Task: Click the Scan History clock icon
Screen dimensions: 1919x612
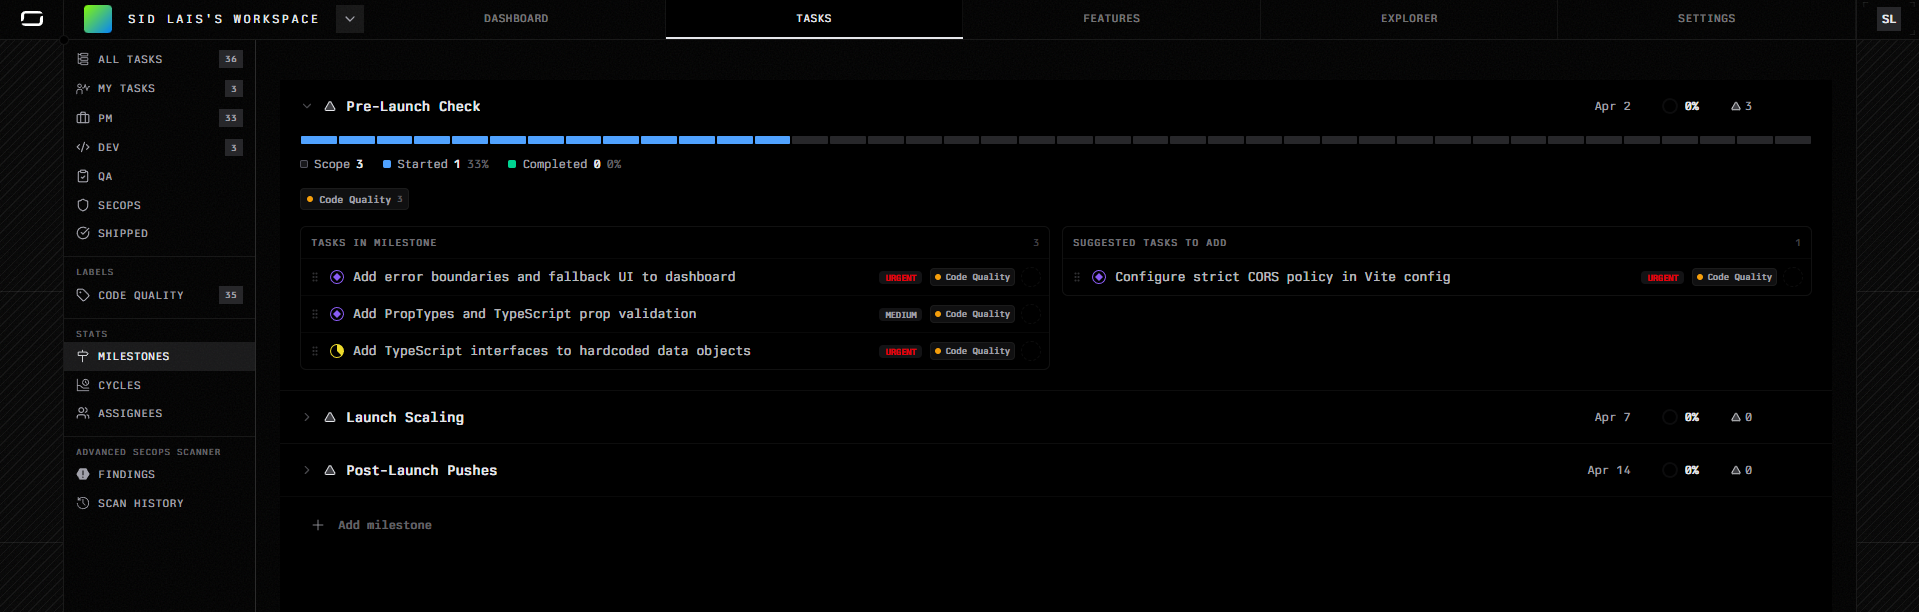Action: 83,503
